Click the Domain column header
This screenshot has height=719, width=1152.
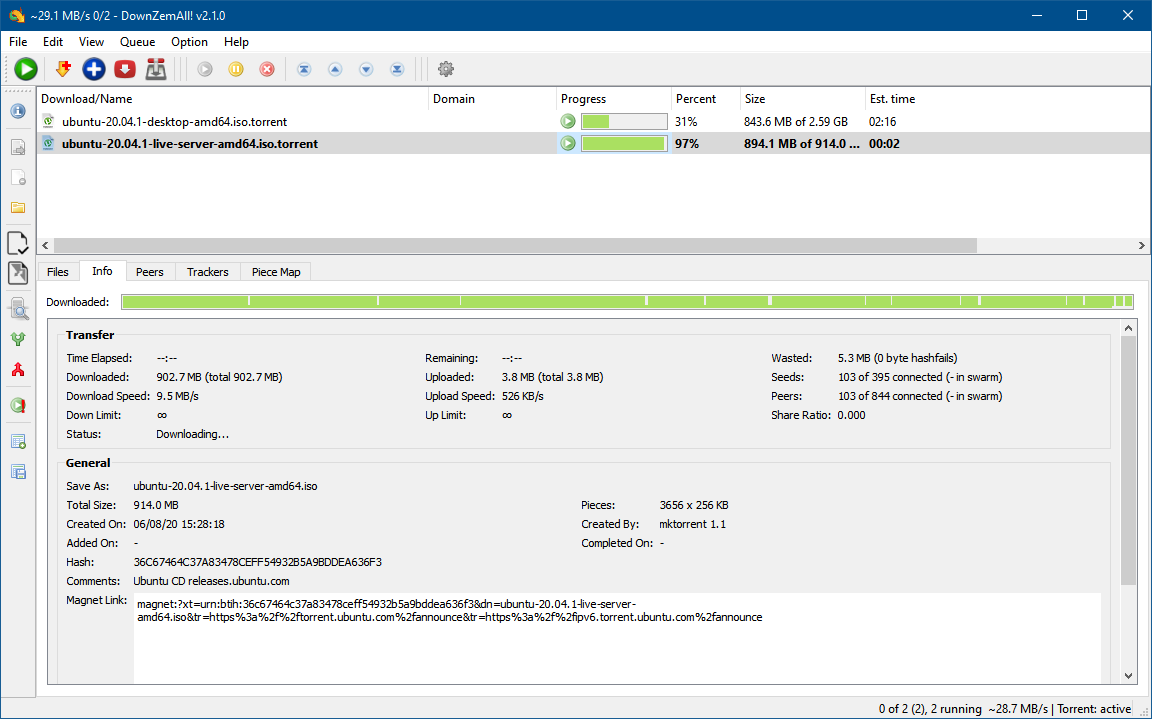tap(493, 98)
